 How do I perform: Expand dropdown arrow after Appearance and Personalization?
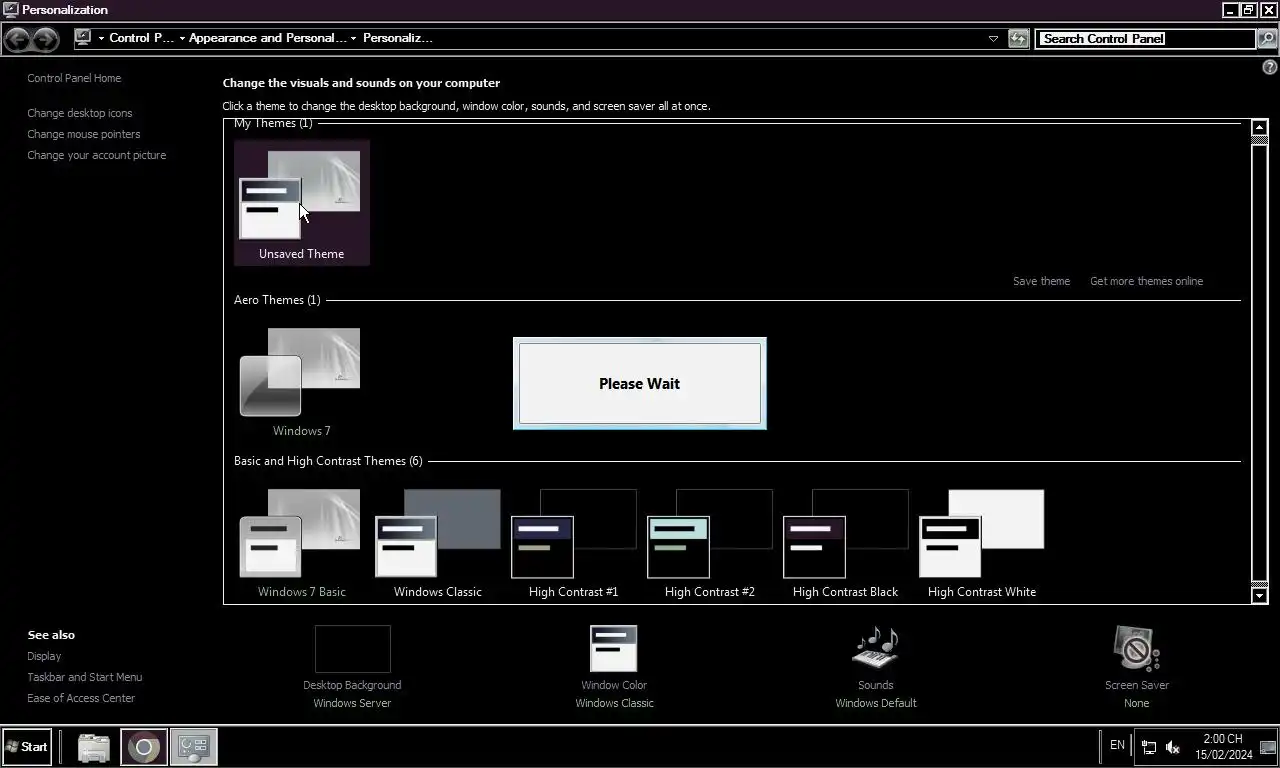pyautogui.click(x=354, y=39)
